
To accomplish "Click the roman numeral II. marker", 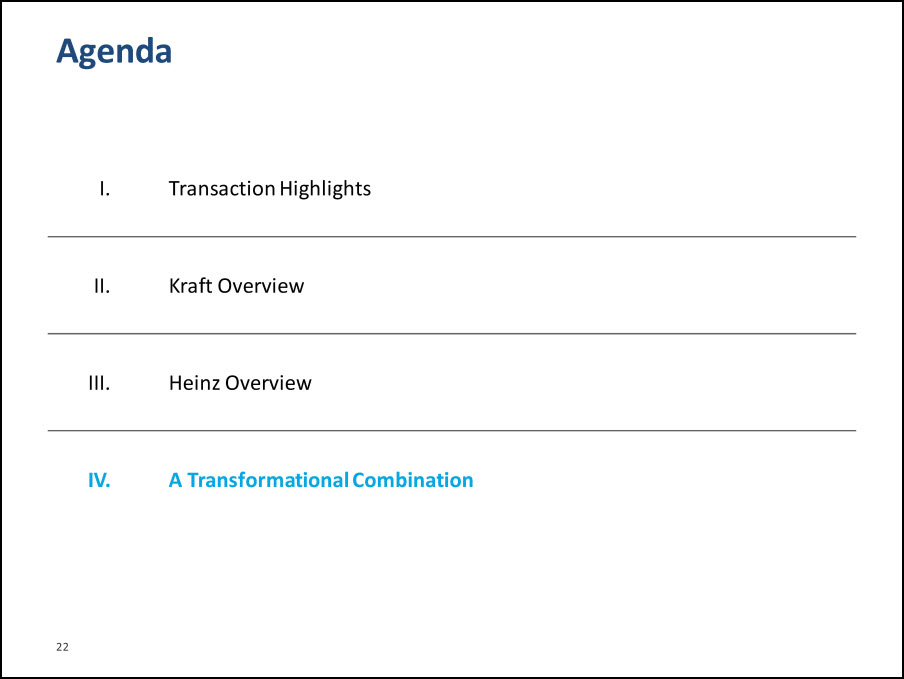I will 101,286.
